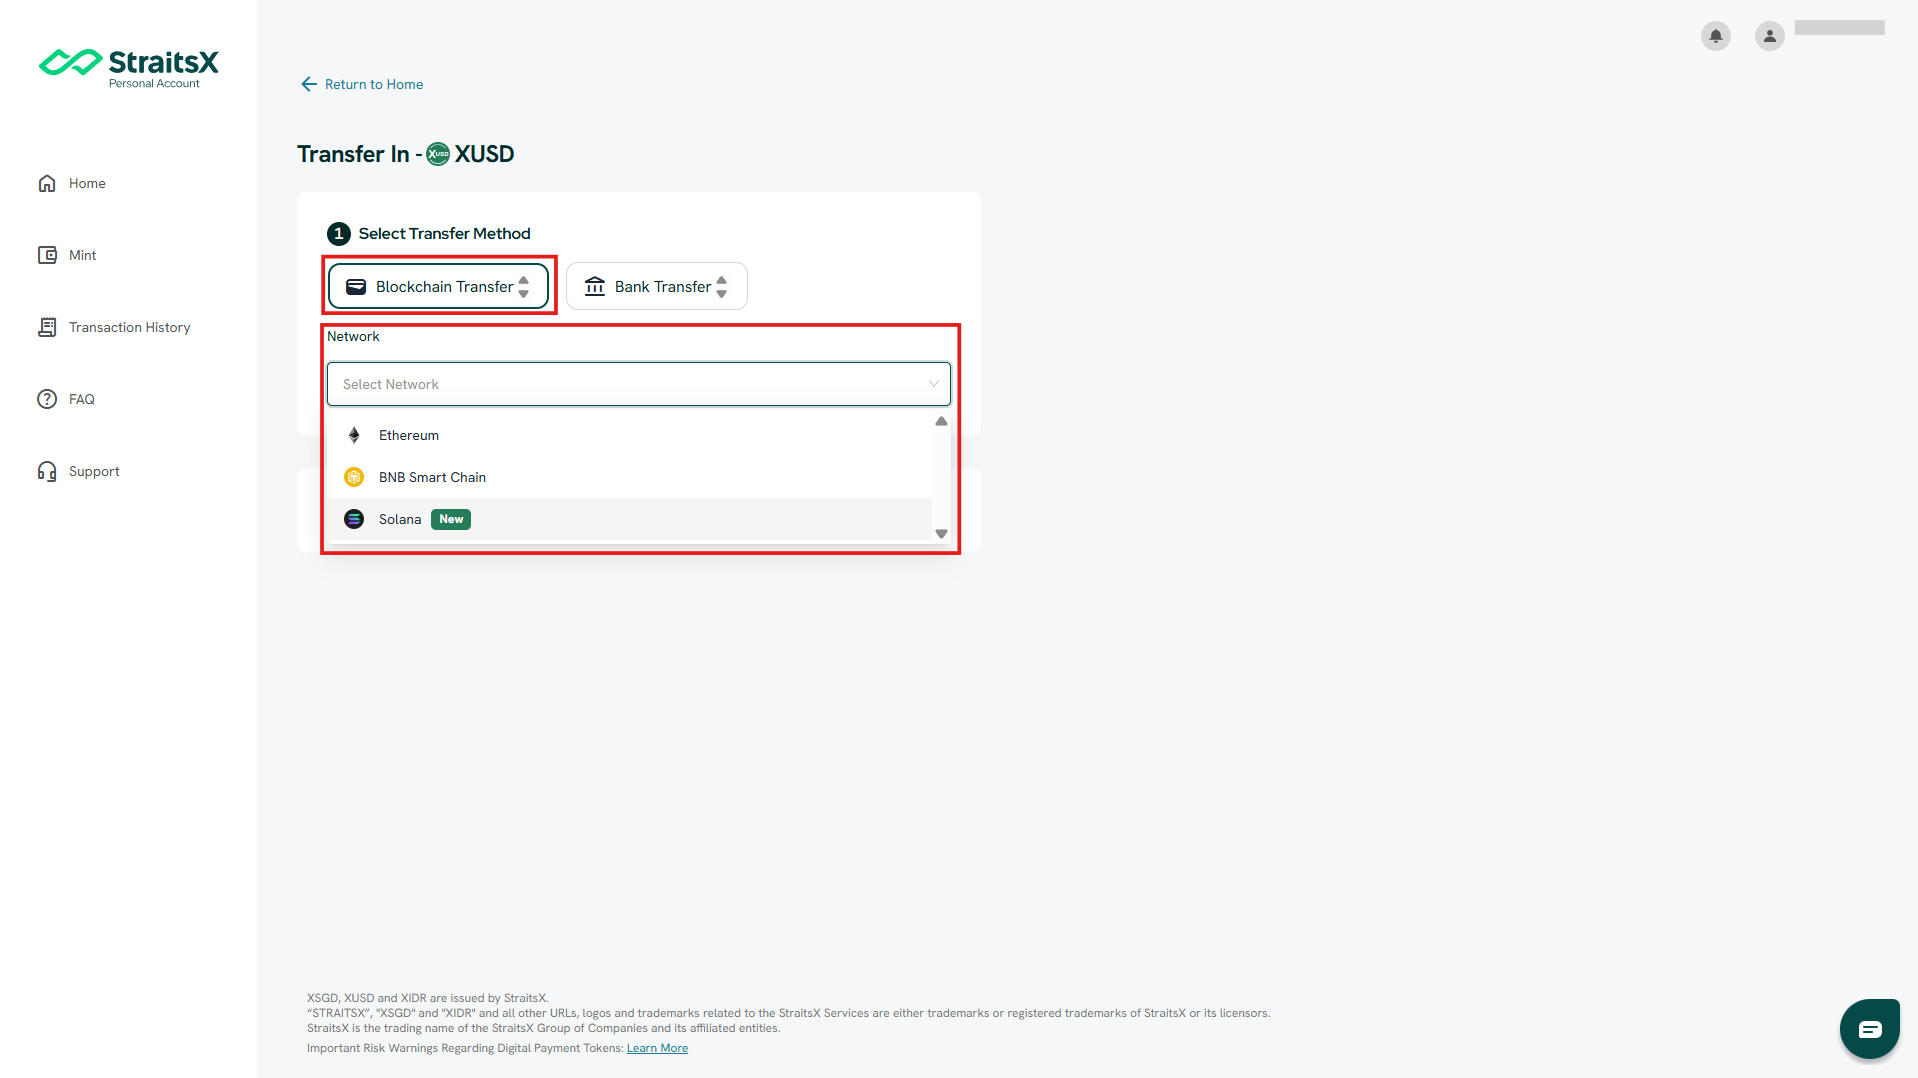Click the FAQ question mark icon
This screenshot has height=1078, width=1918.
(47, 399)
